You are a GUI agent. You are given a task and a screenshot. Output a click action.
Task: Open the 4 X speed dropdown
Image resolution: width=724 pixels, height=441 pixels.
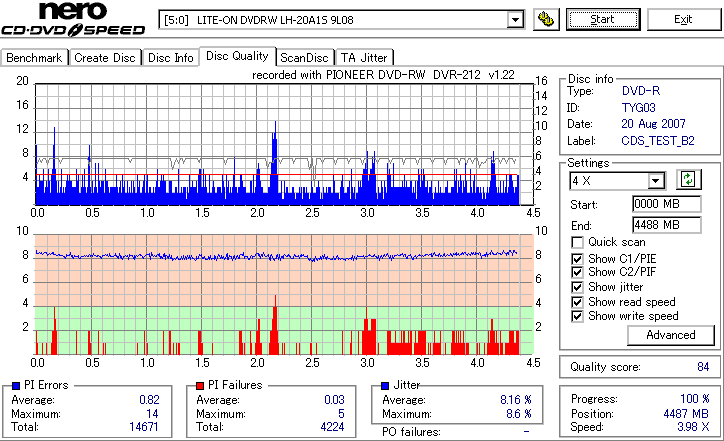(x=655, y=181)
